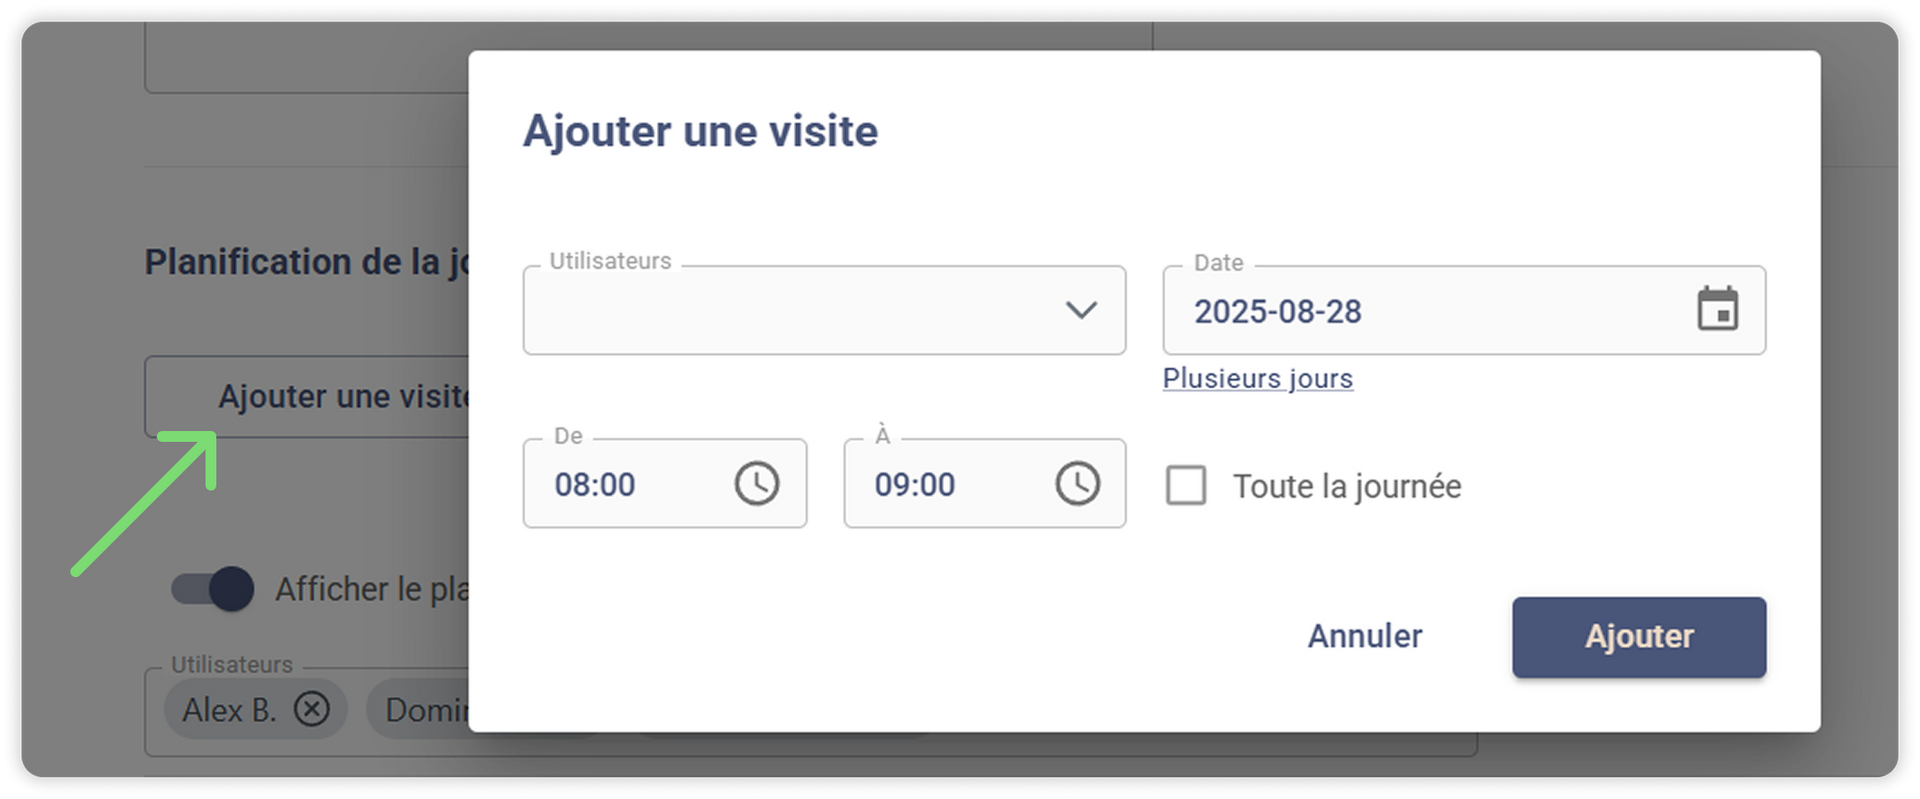Focus the À end time 09:00 field
Image resolution: width=1920 pixels, height=799 pixels.
940,485
